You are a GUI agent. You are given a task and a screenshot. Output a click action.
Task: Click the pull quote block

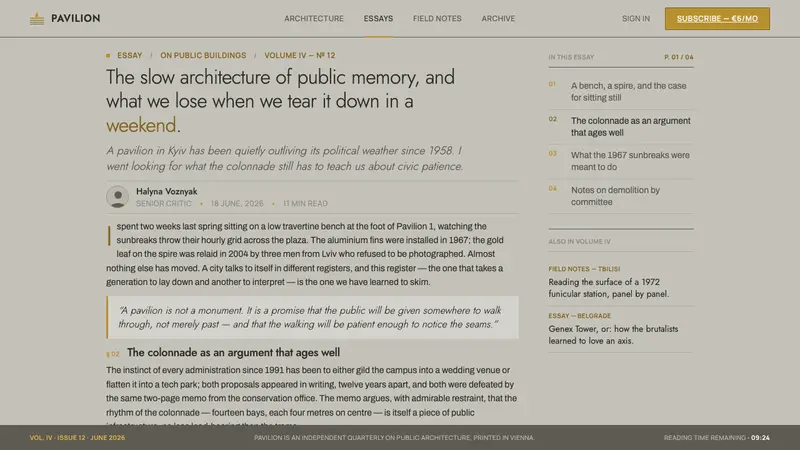pyautogui.click(x=312, y=317)
